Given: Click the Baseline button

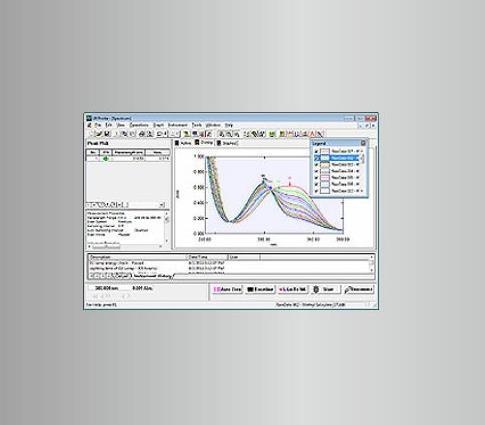Looking at the screenshot, I should click(260, 289).
